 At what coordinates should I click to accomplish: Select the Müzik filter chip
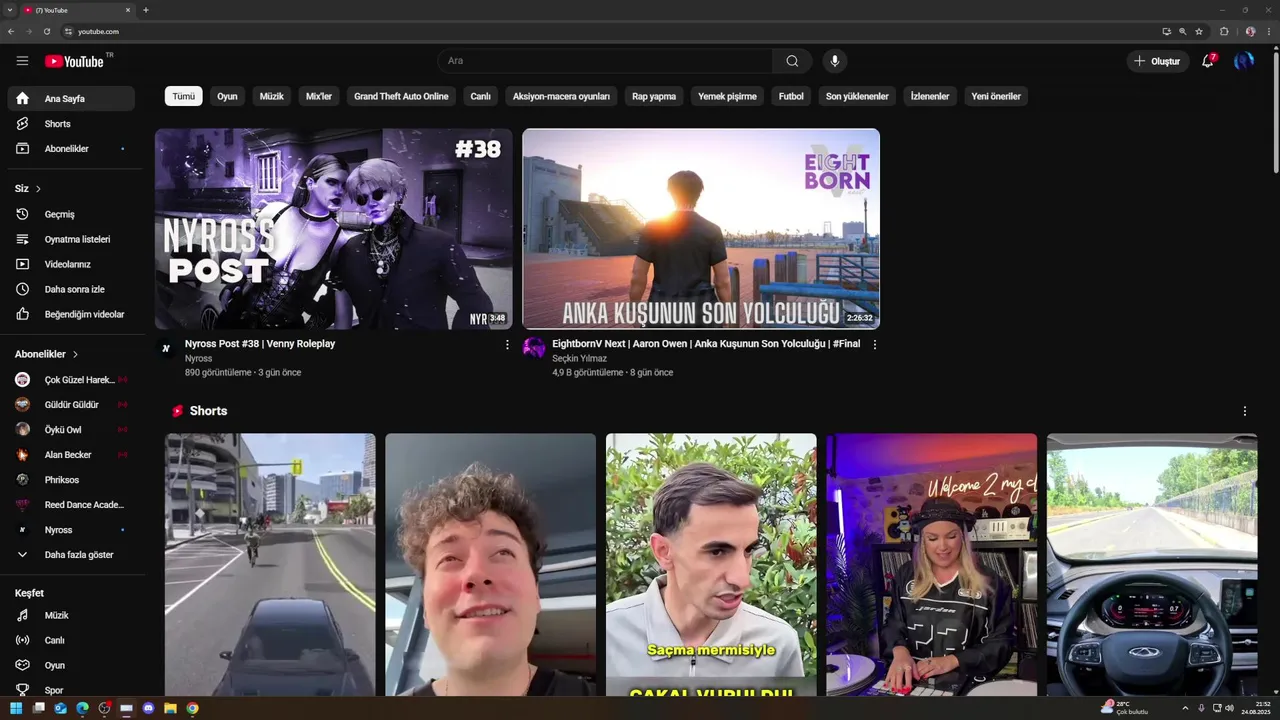point(272,96)
